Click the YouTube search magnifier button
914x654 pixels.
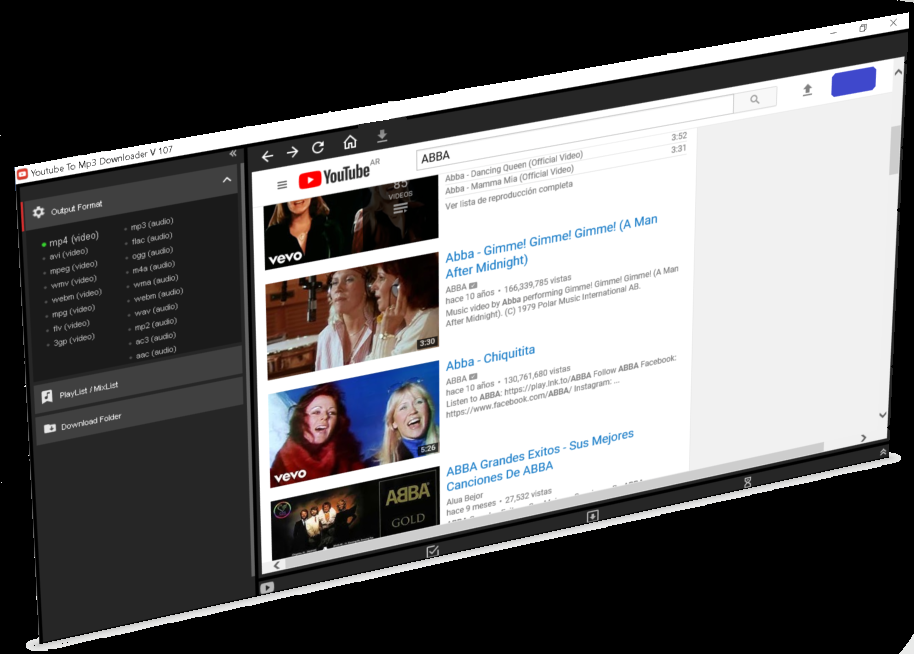point(755,99)
